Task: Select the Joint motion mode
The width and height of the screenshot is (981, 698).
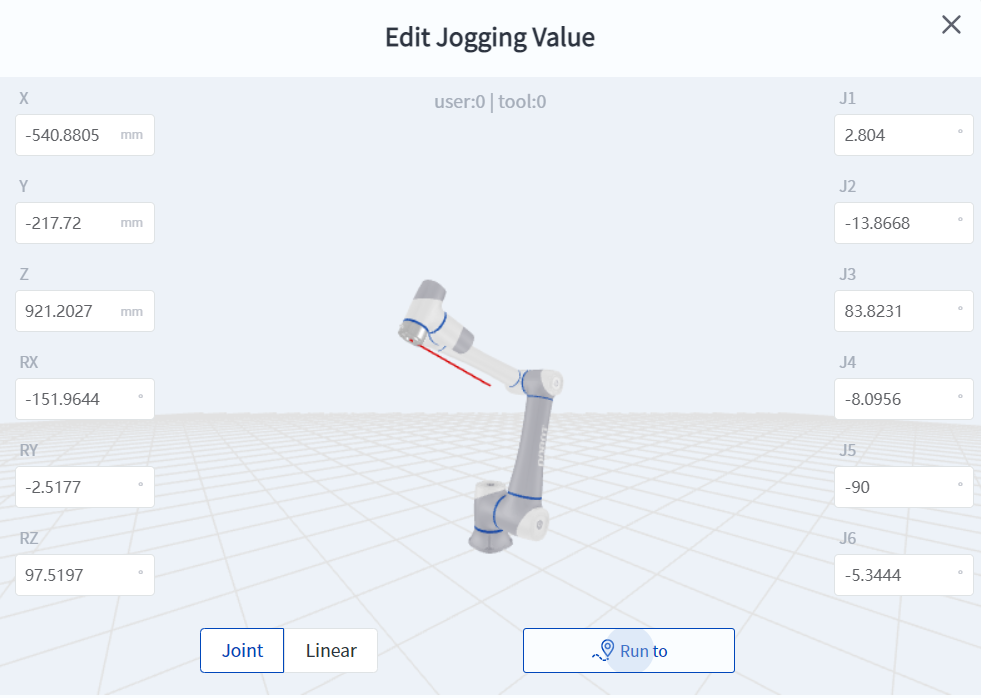Action: coord(242,651)
